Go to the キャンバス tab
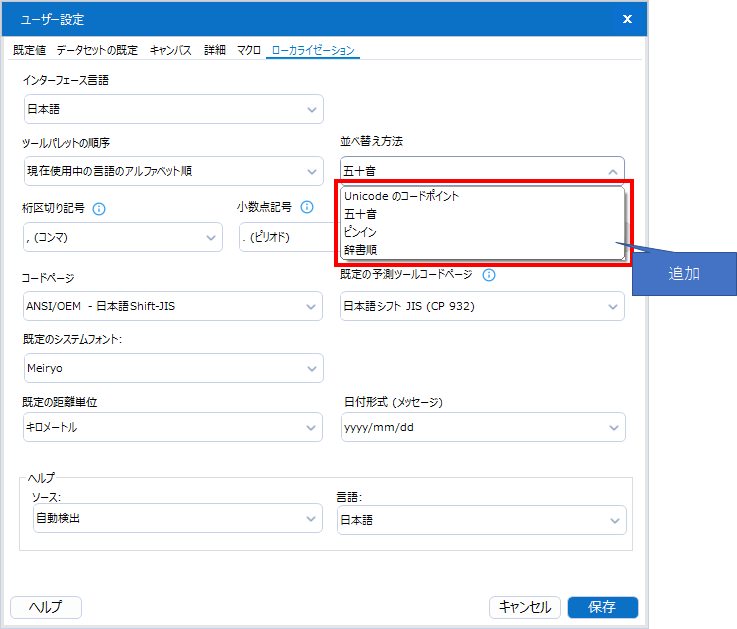This screenshot has width=737, height=629. click(171, 50)
